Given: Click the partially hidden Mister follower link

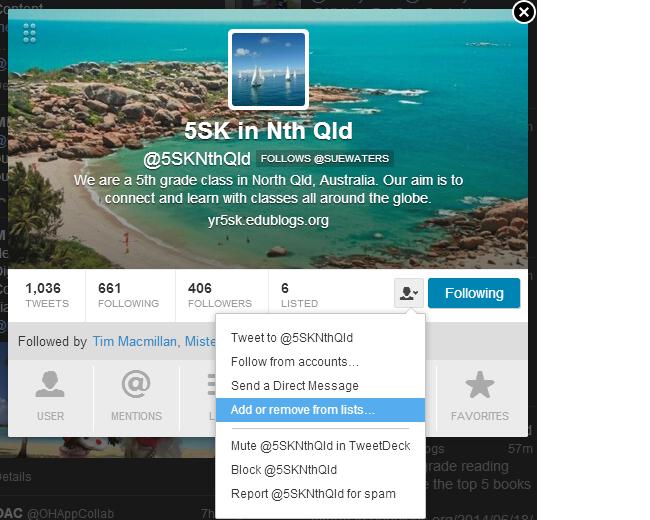Looking at the screenshot, I should [x=200, y=341].
